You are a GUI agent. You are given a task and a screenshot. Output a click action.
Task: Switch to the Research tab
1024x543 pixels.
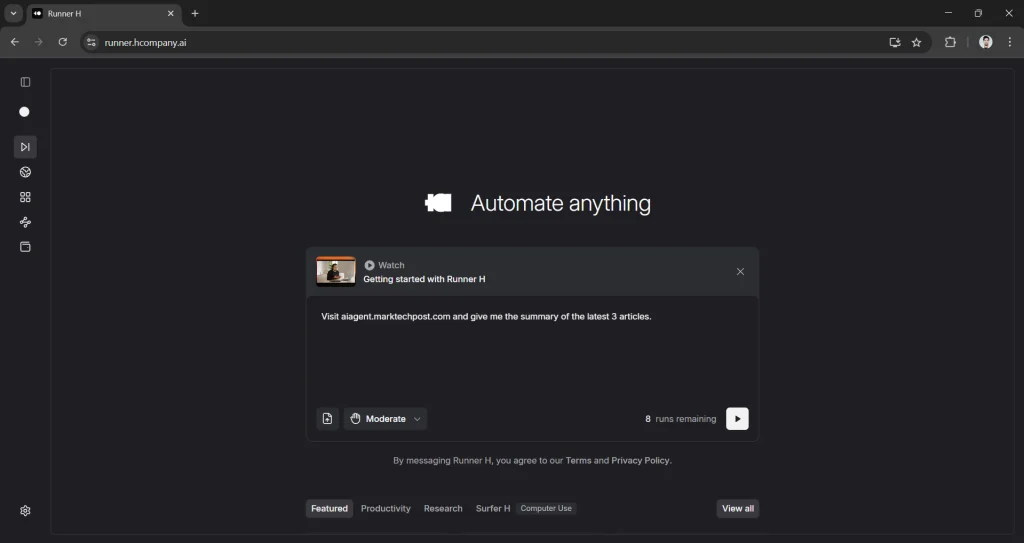pos(443,508)
